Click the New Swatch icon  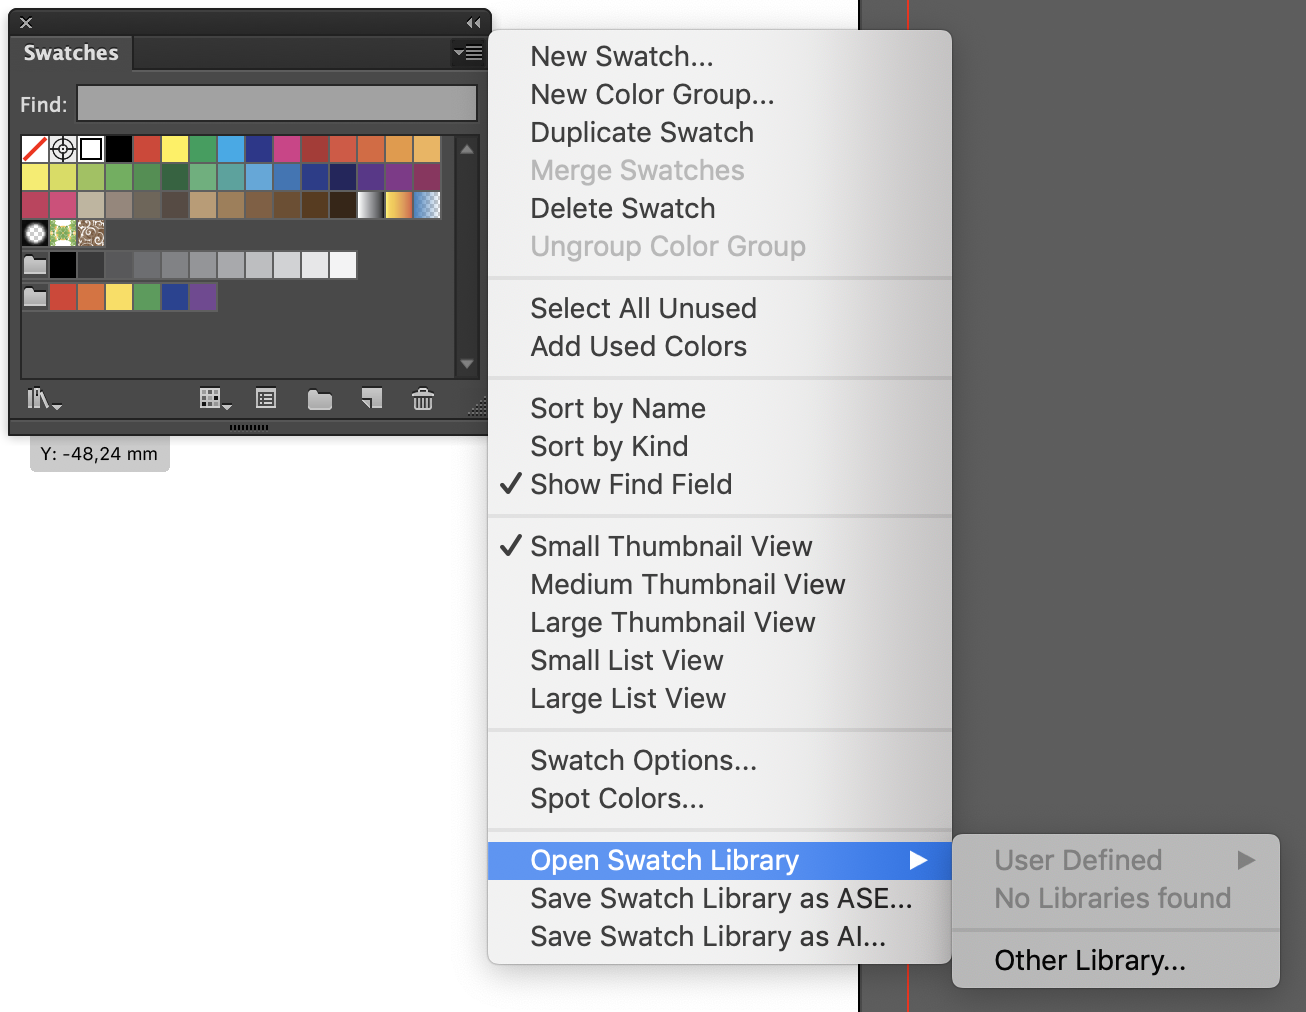pyautogui.click(x=371, y=399)
